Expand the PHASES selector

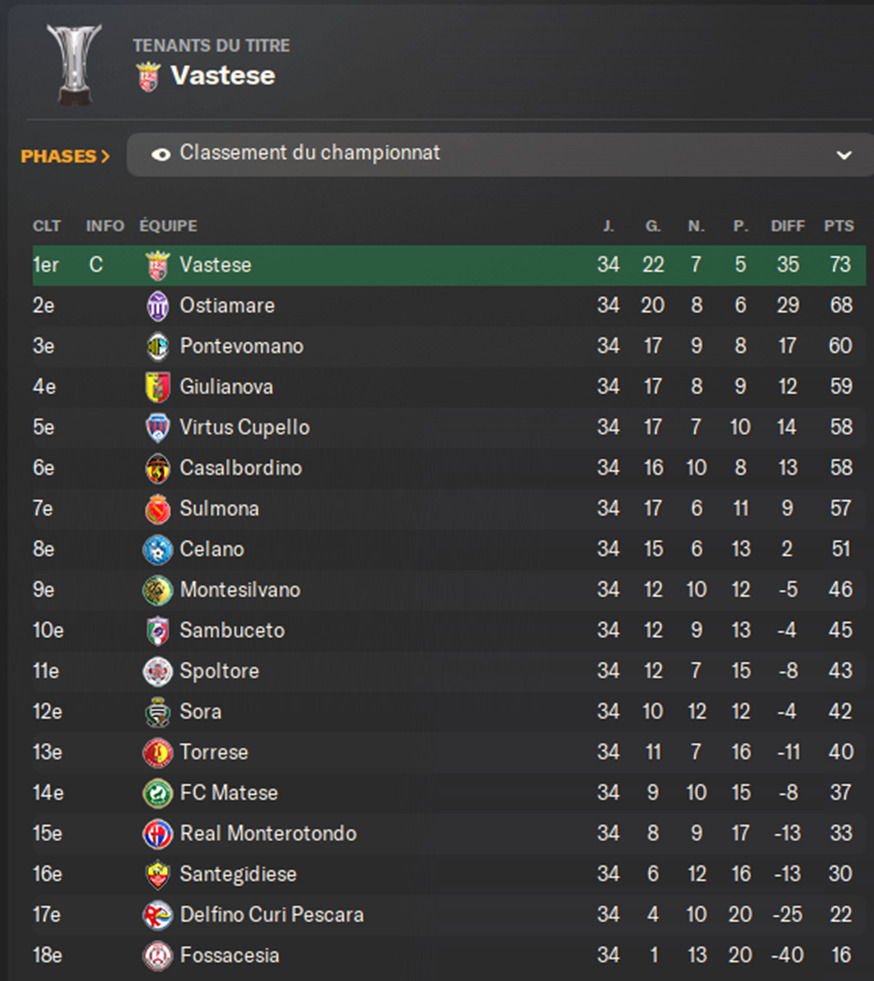click(x=65, y=156)
